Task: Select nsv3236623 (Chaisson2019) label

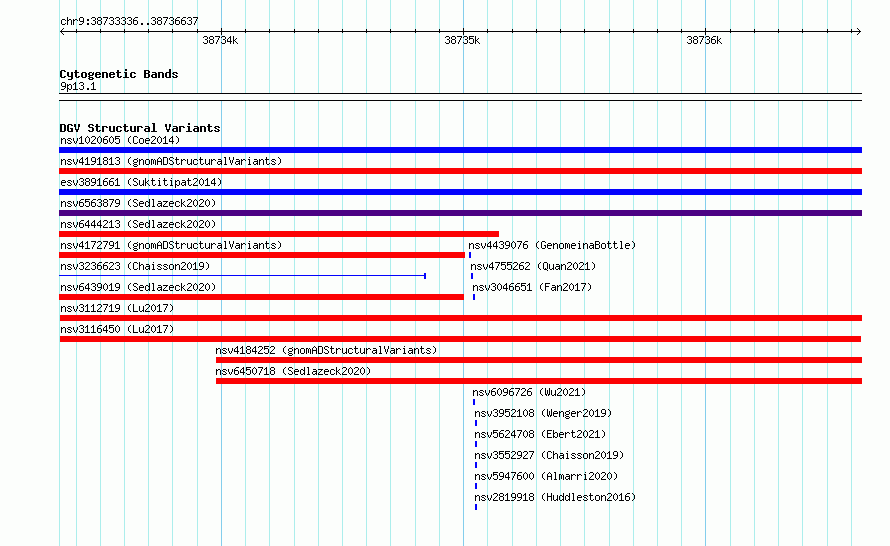Action: point(135,266)
